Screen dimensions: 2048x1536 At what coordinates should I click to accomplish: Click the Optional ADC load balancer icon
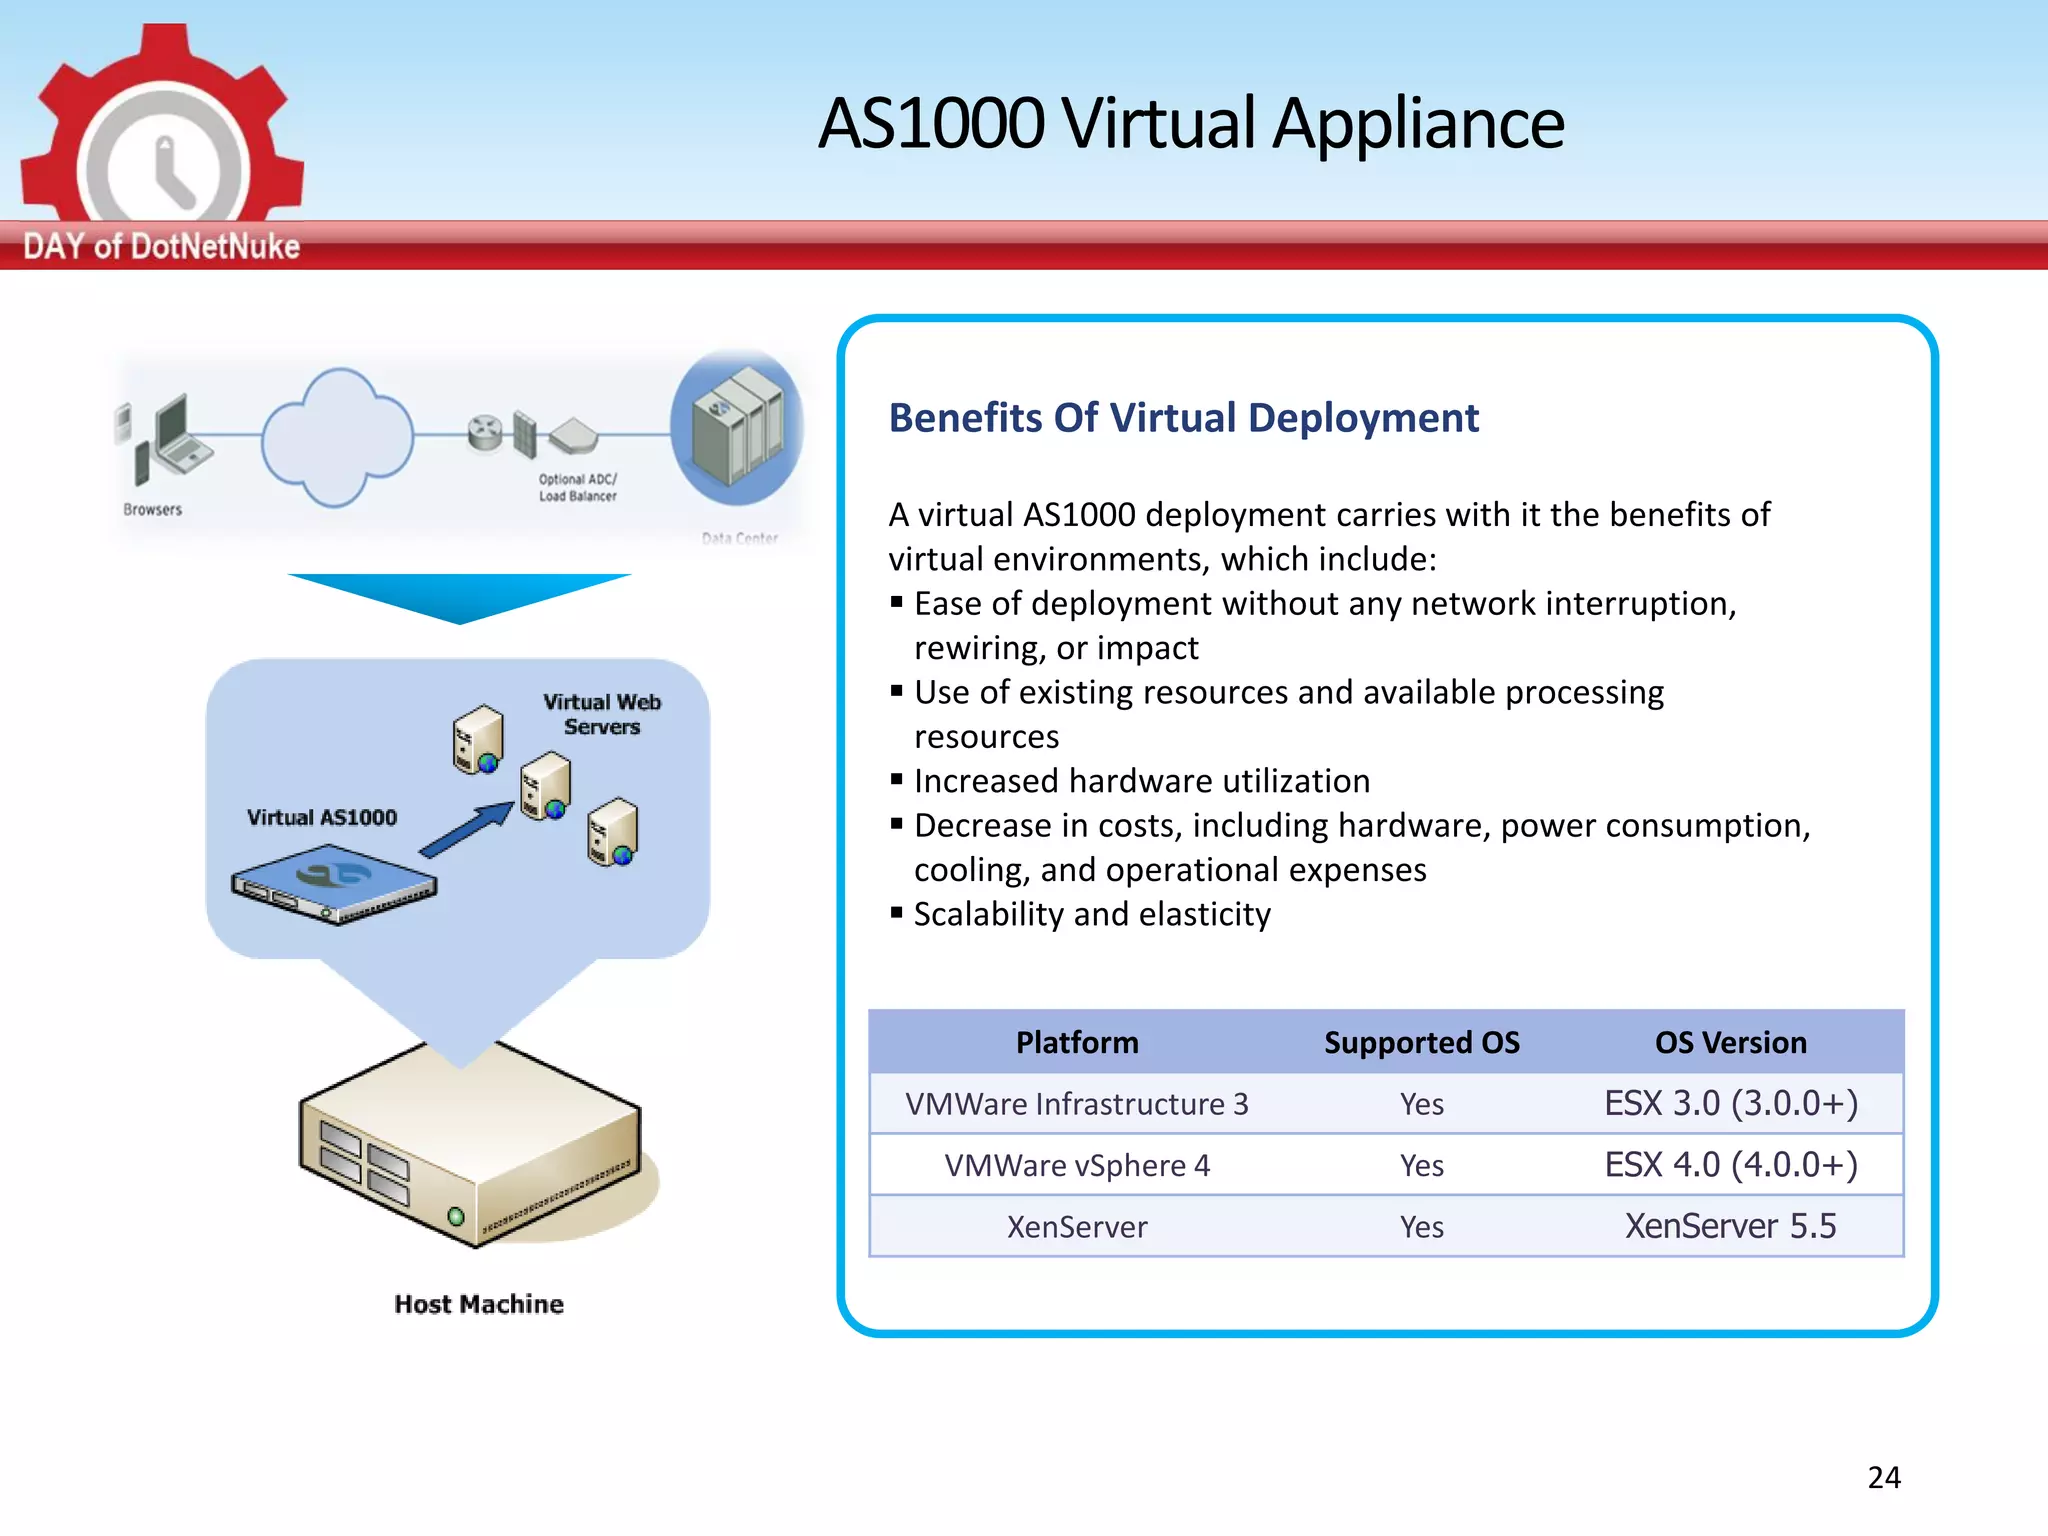coord(573,436)
